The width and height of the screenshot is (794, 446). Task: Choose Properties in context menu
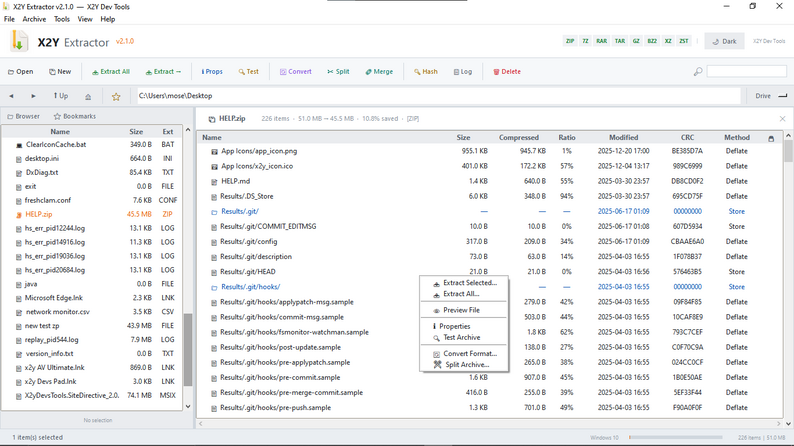pos(464,327)
